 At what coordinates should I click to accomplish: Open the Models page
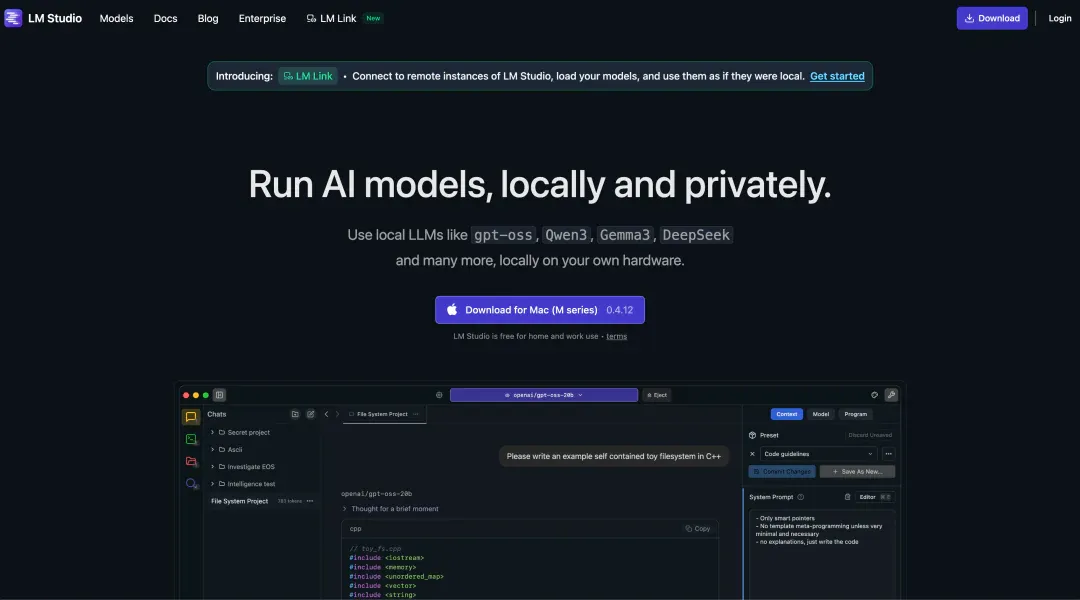[116, 19]
